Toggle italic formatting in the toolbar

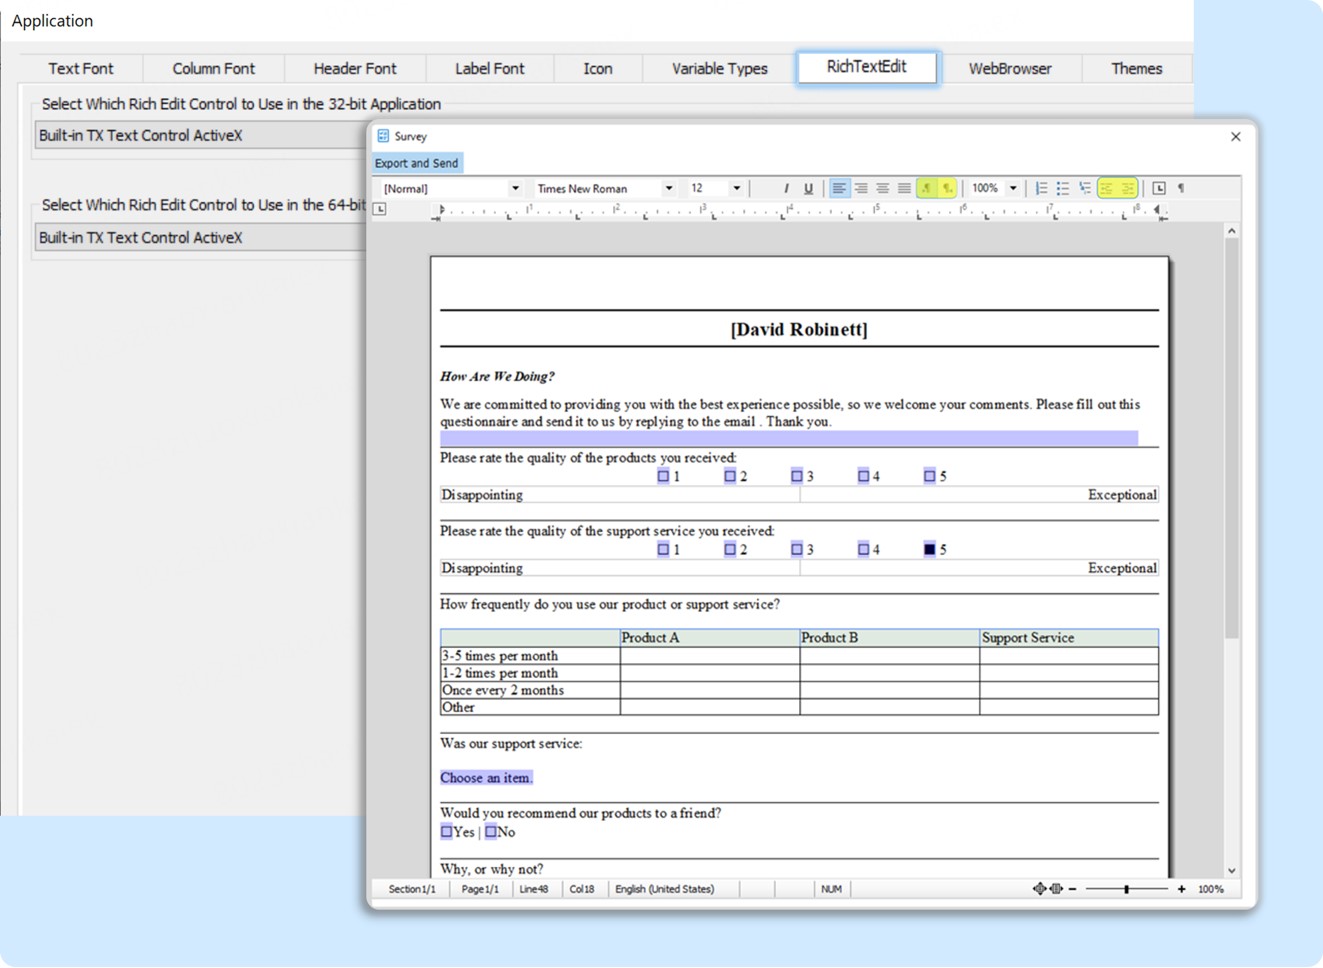[786, 188]
